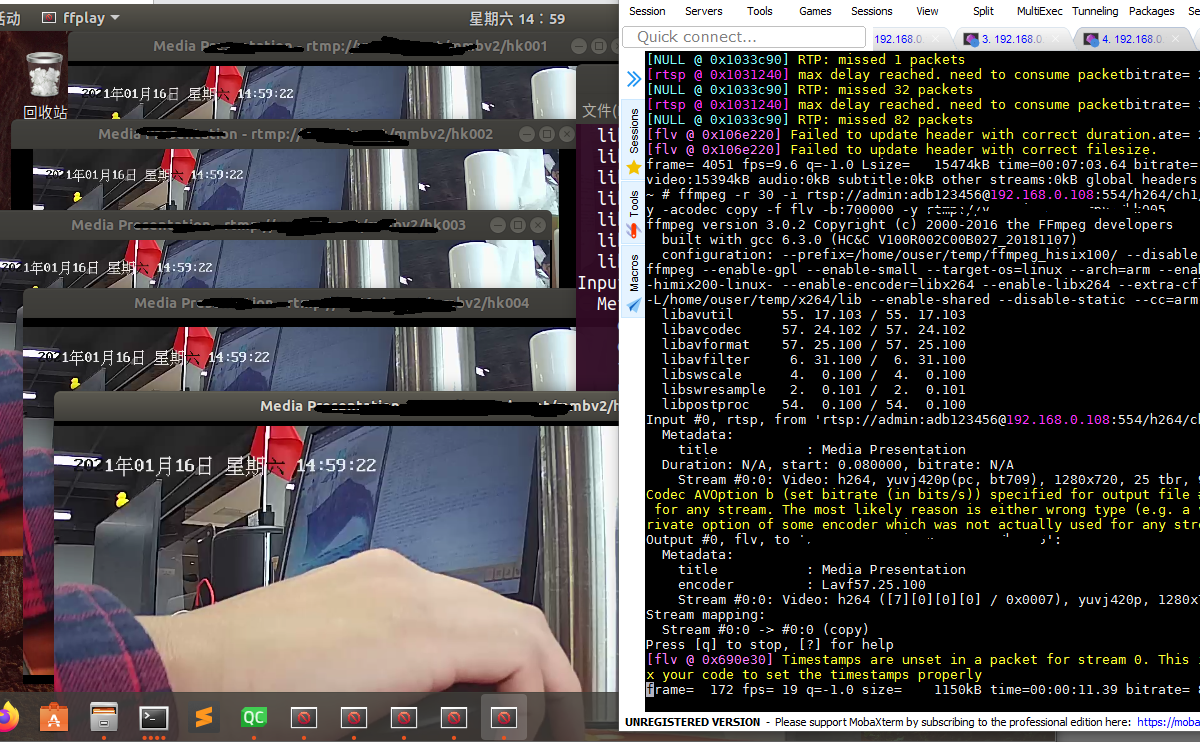Switch to Terminal in the dock
1200x742 pixels.
point(154,717)
